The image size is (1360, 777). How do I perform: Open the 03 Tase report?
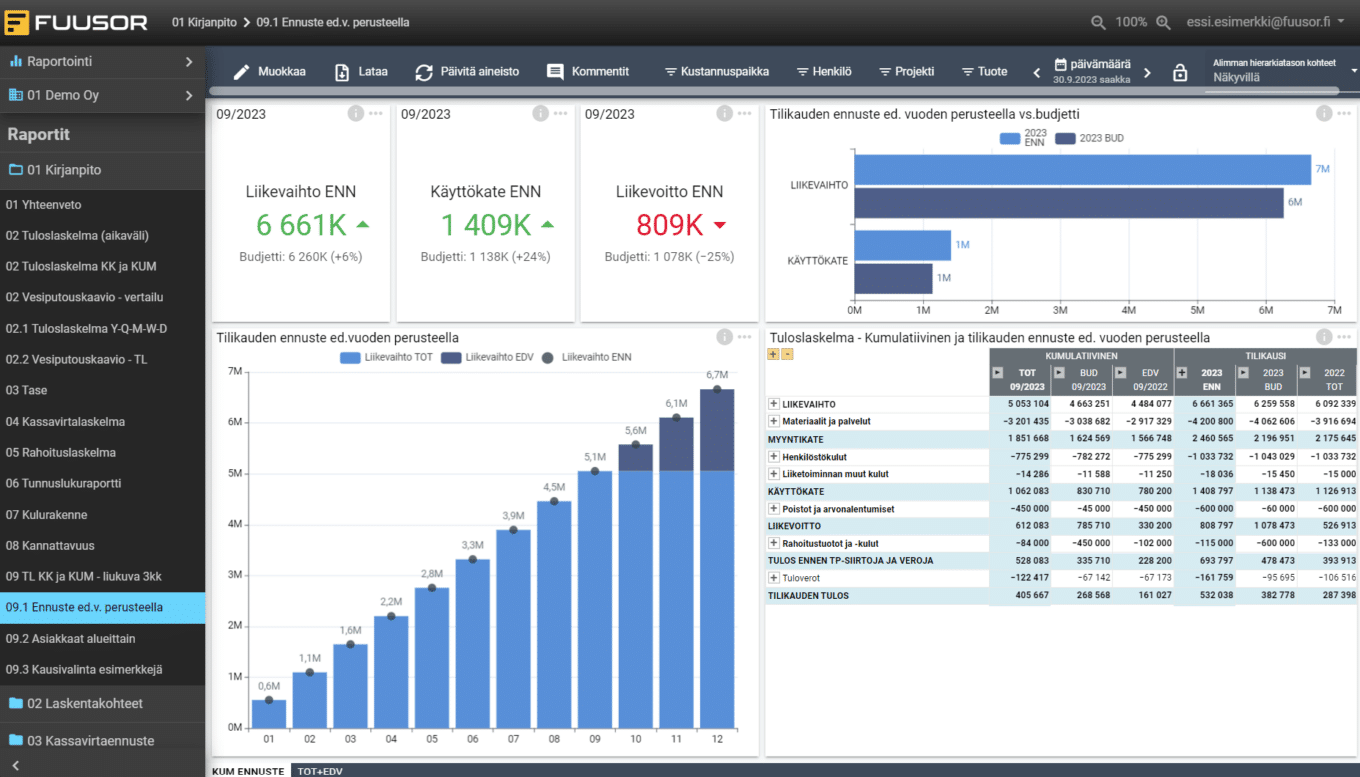27,390
